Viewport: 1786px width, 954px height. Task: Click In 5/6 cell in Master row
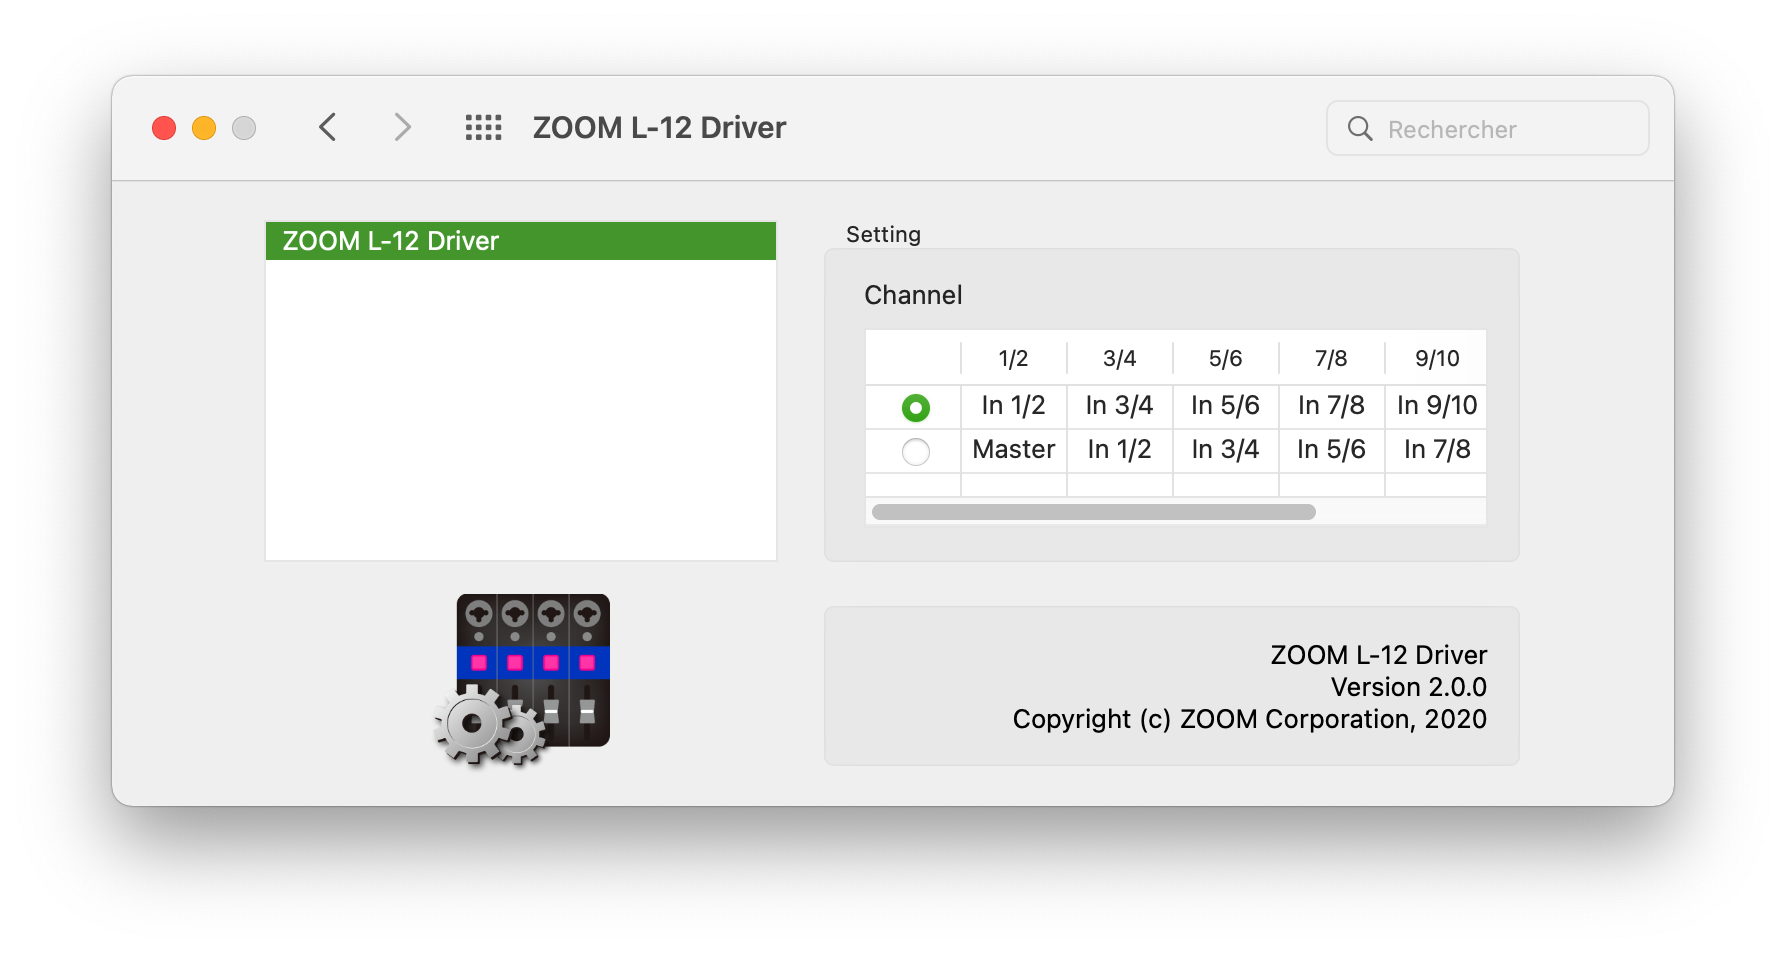(1331, 449)
